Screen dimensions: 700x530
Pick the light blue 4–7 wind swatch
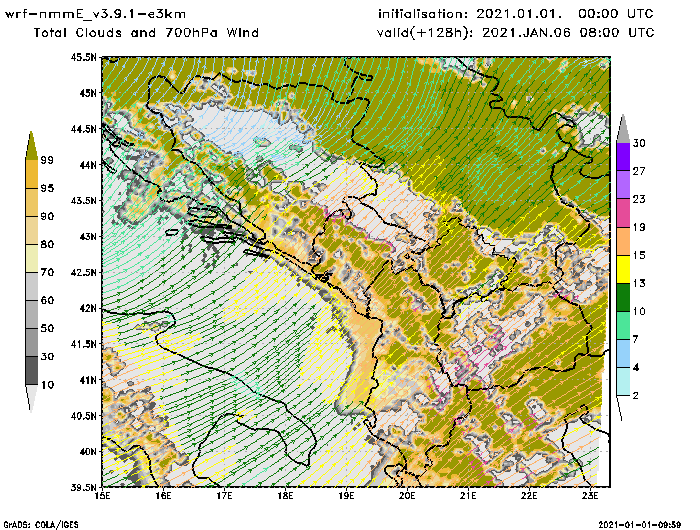623,354
